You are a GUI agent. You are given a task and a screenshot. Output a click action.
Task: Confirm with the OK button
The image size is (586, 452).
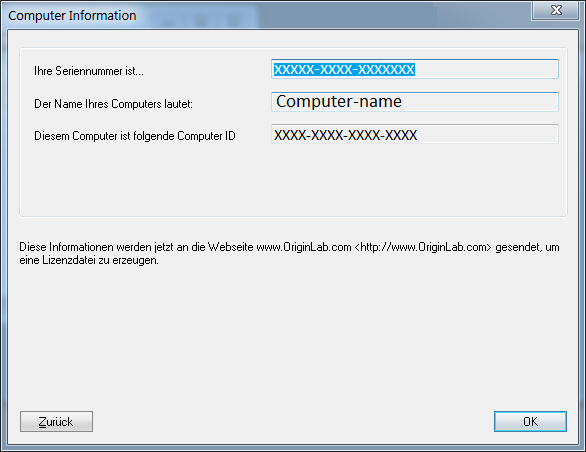tap(530, 421)
